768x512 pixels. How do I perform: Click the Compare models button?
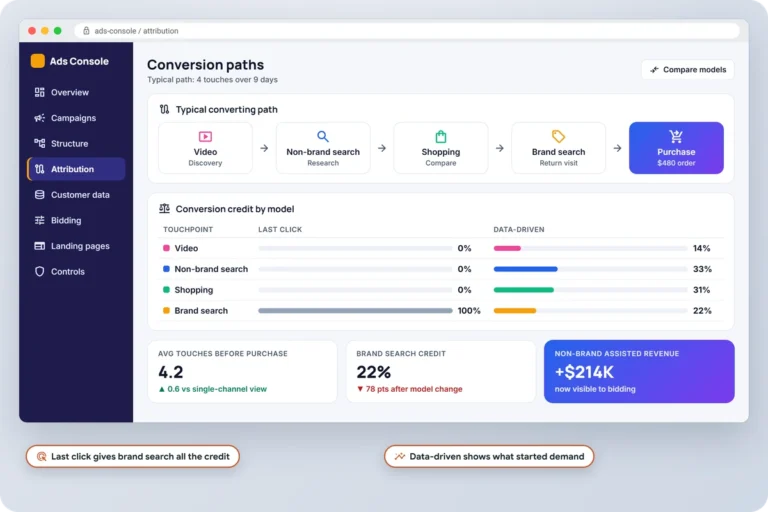[688, 70]
